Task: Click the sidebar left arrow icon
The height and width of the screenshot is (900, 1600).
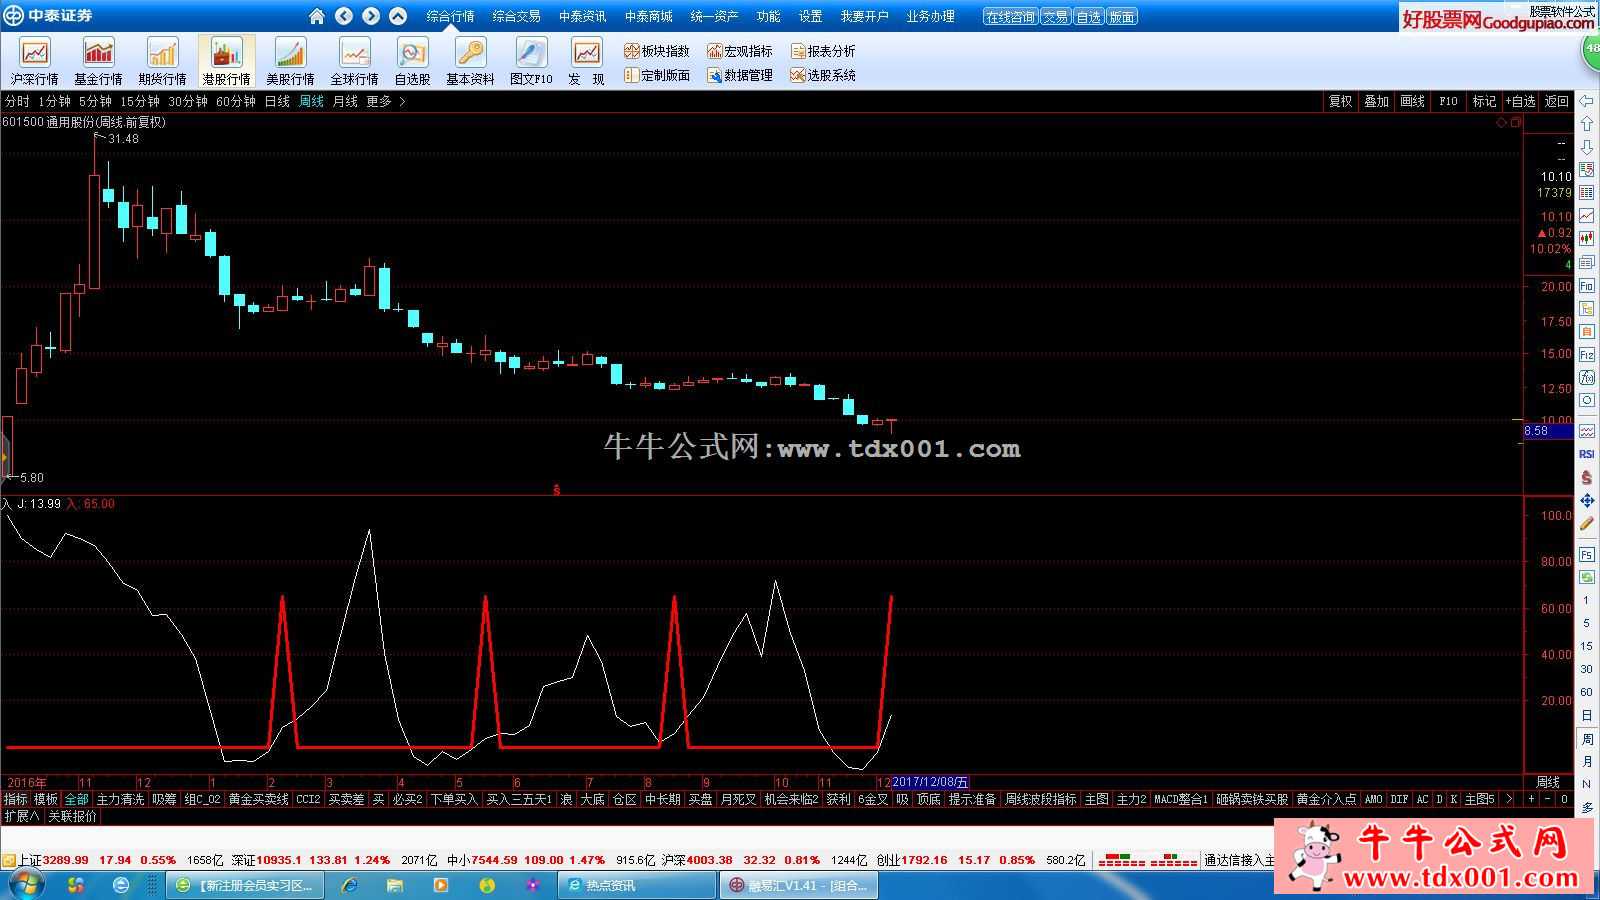Action: [x=1587, y=101]
